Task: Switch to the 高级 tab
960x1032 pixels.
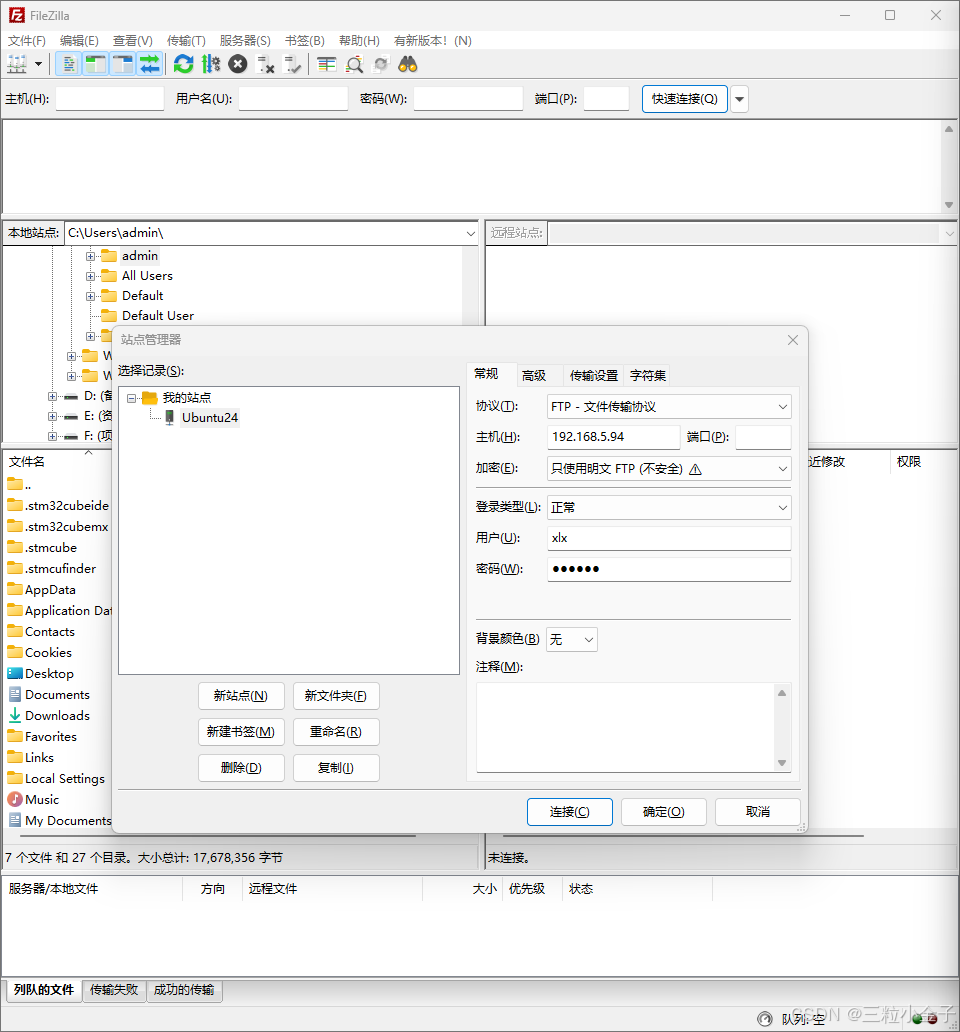Action: coord(534,375)
